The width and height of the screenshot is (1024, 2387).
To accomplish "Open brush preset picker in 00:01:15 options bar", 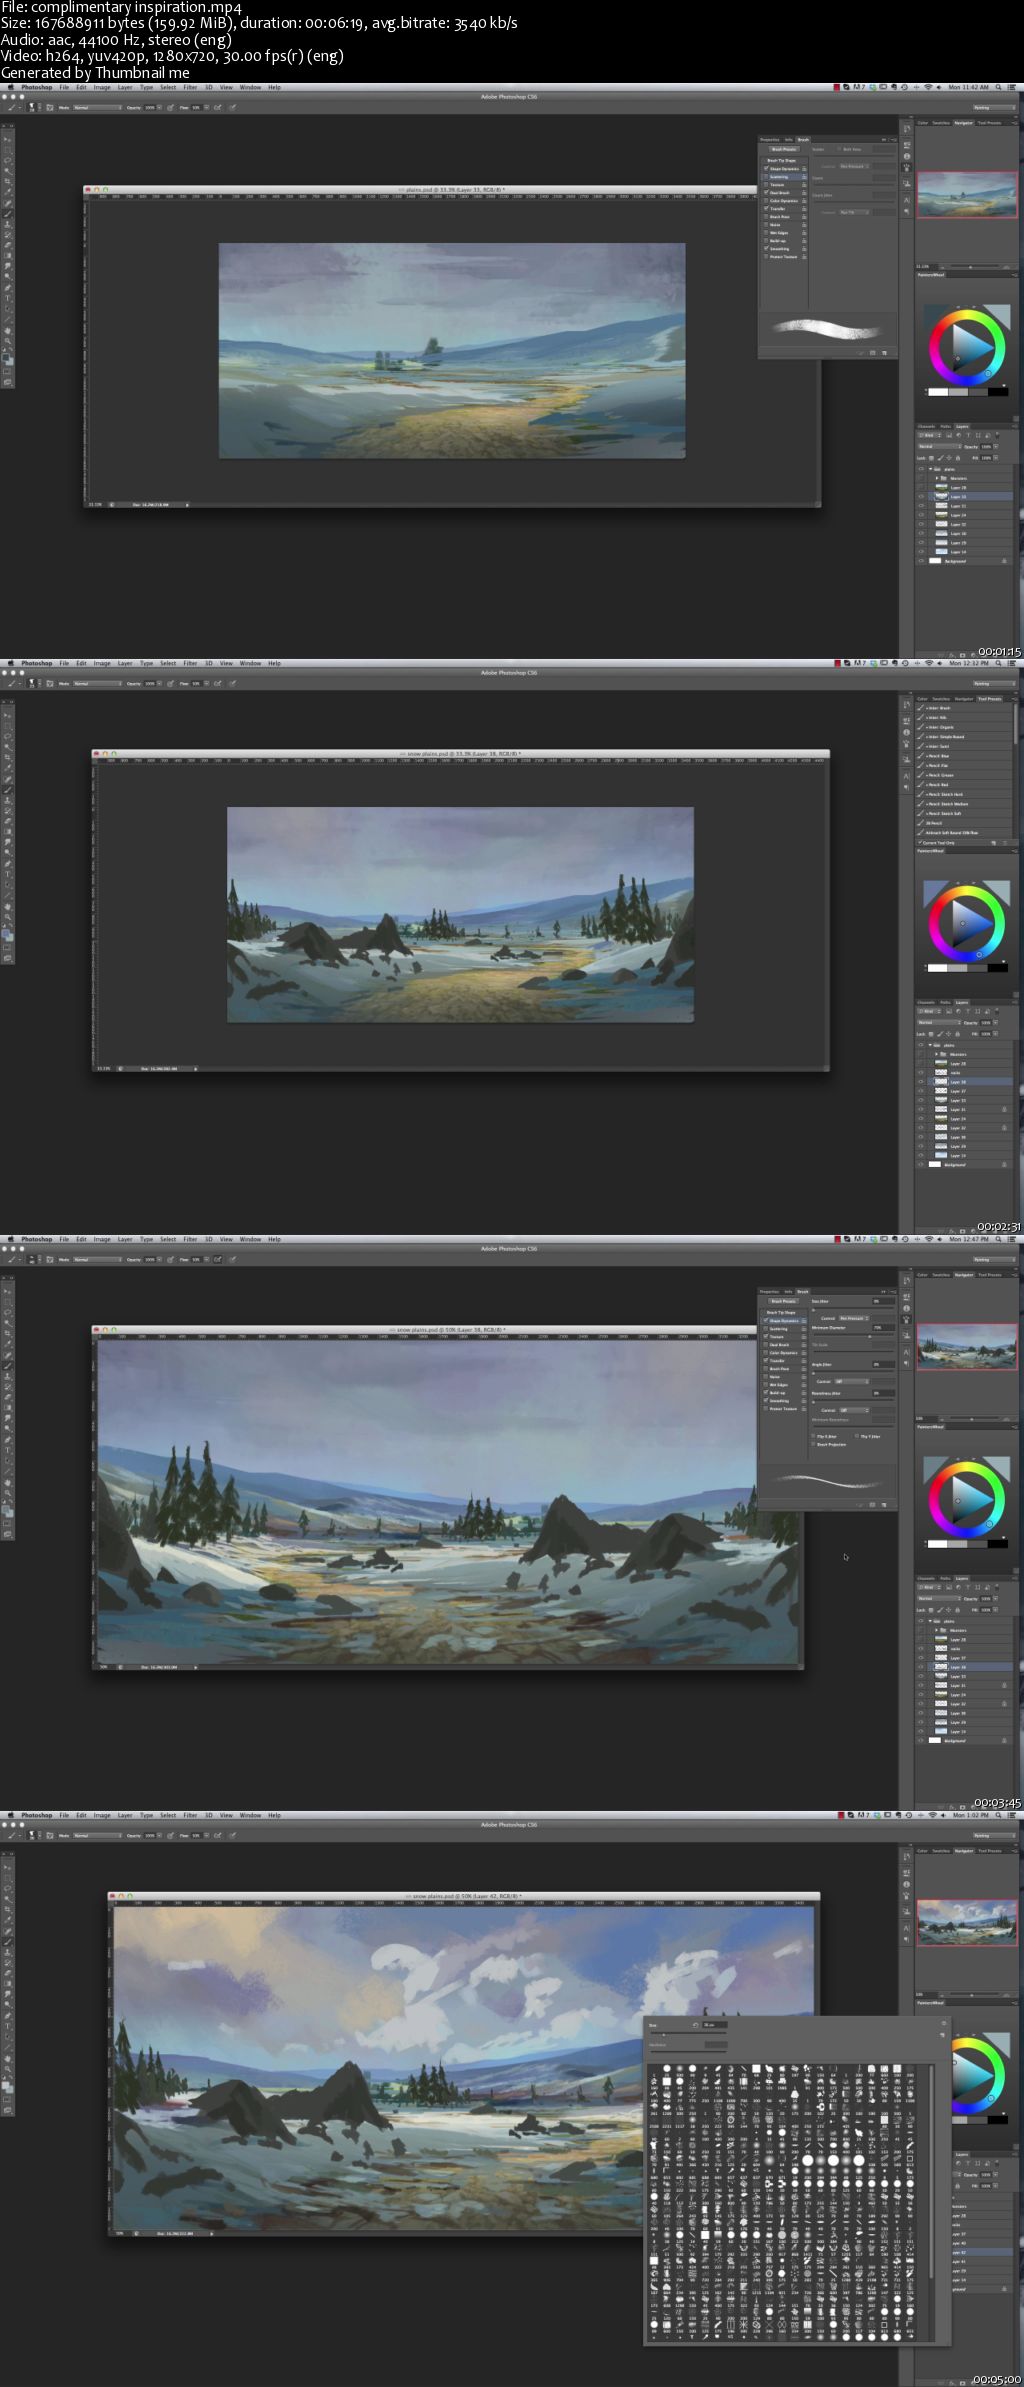I will tap(33, 107).
